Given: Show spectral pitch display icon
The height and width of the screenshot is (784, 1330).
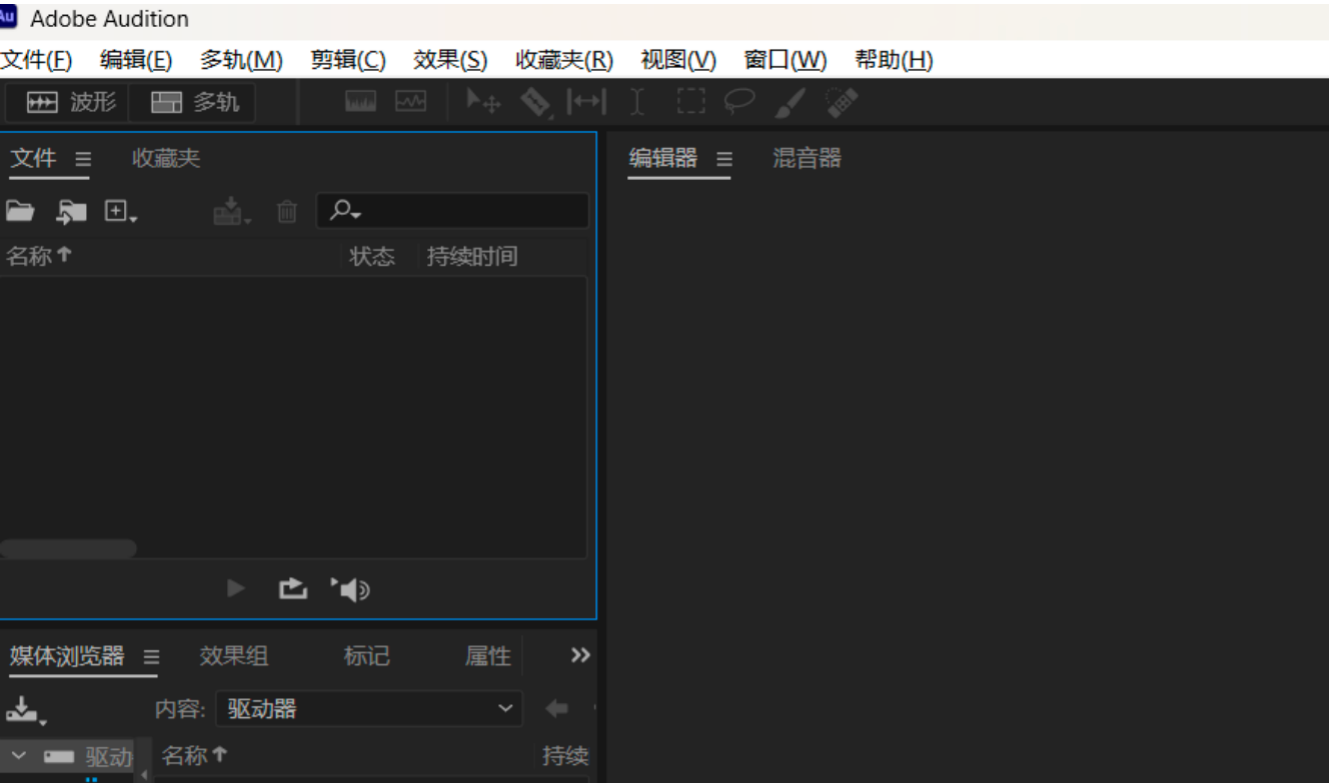Looking at the screenshot, I should pos(410,101).
